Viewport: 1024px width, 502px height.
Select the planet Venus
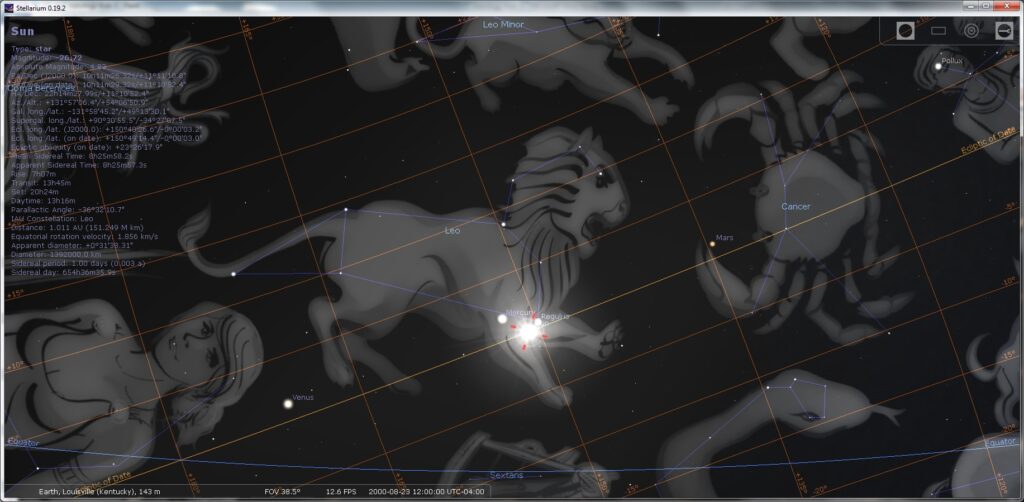tap(287, 403)
